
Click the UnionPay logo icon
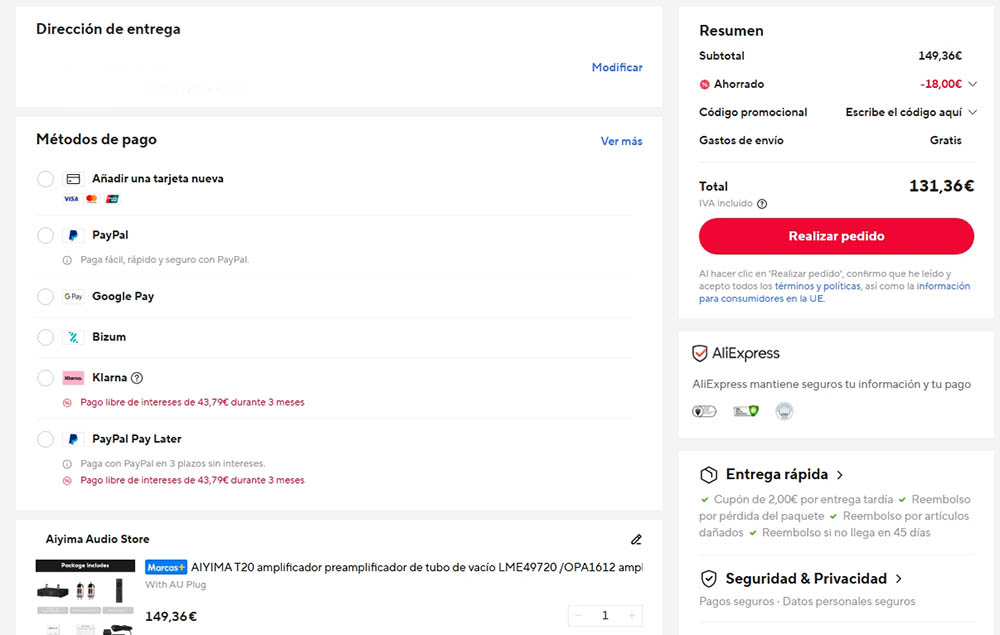click(x=112, y=199)
